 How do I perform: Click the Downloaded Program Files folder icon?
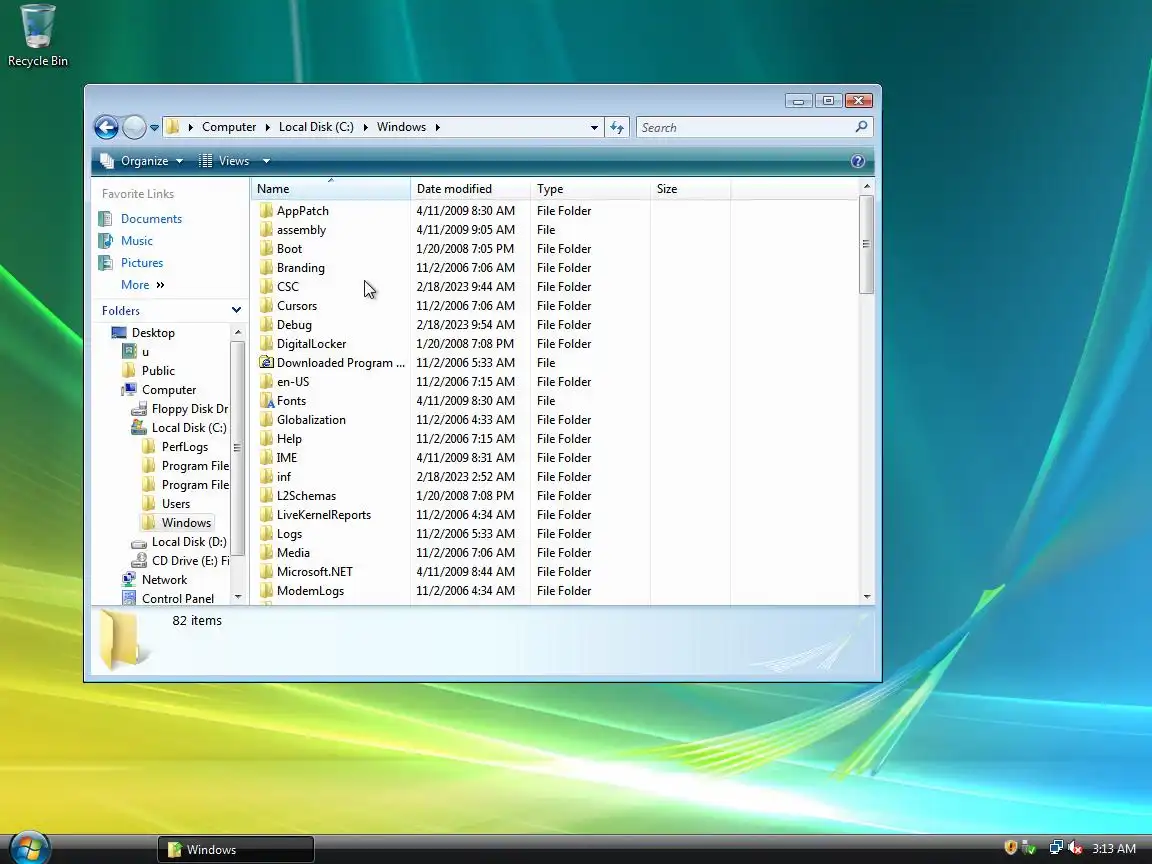(266, 363)
